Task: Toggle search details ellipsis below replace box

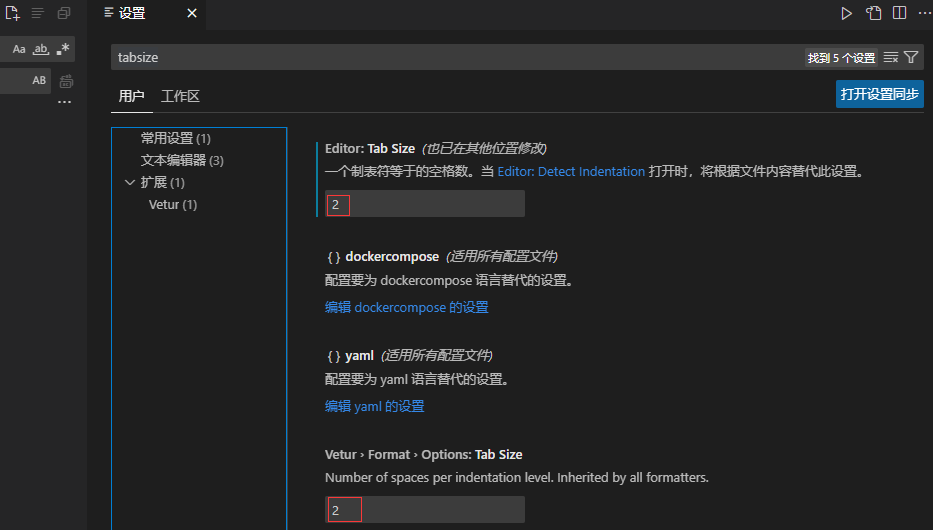Action: coord(64,102)
